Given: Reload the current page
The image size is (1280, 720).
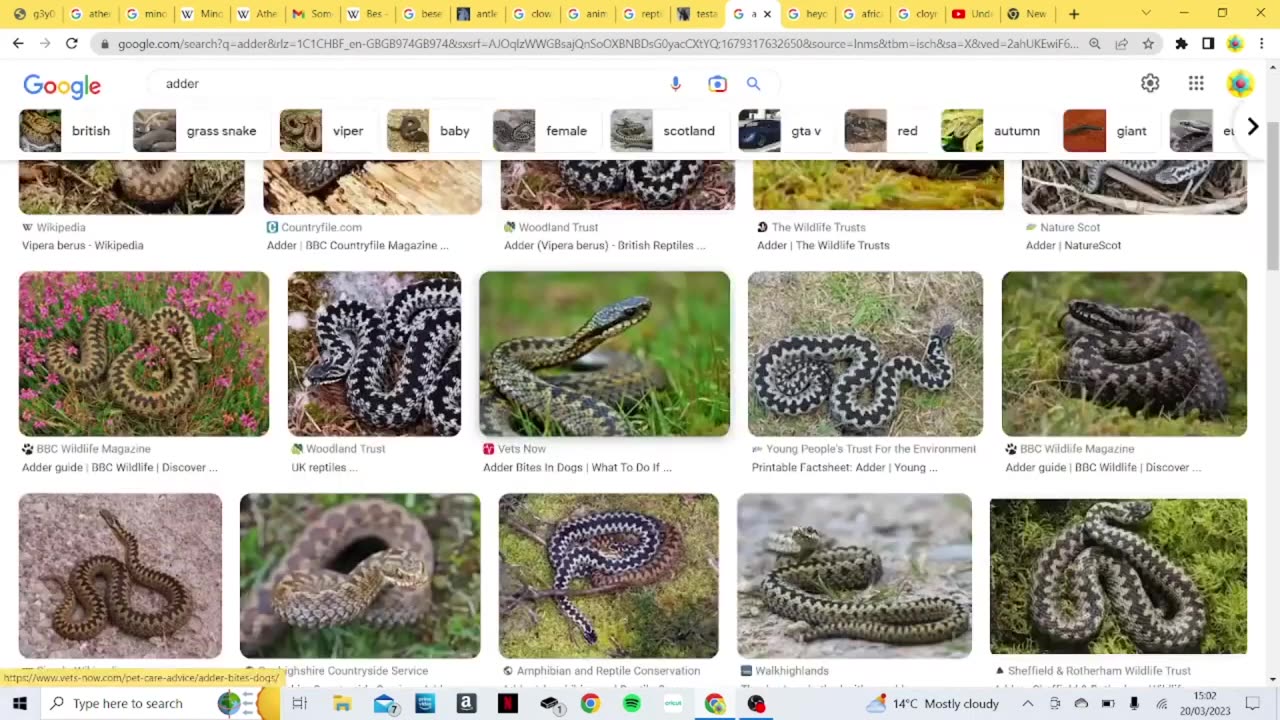Looking at the screenshot, I should pos(71,44).
